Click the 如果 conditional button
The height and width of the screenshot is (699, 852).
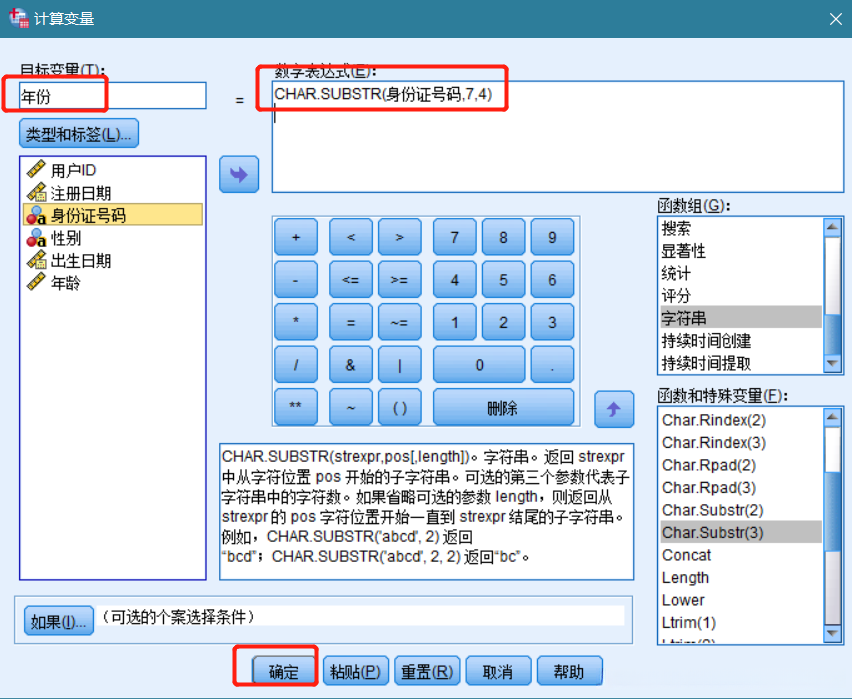click(57, 620)
